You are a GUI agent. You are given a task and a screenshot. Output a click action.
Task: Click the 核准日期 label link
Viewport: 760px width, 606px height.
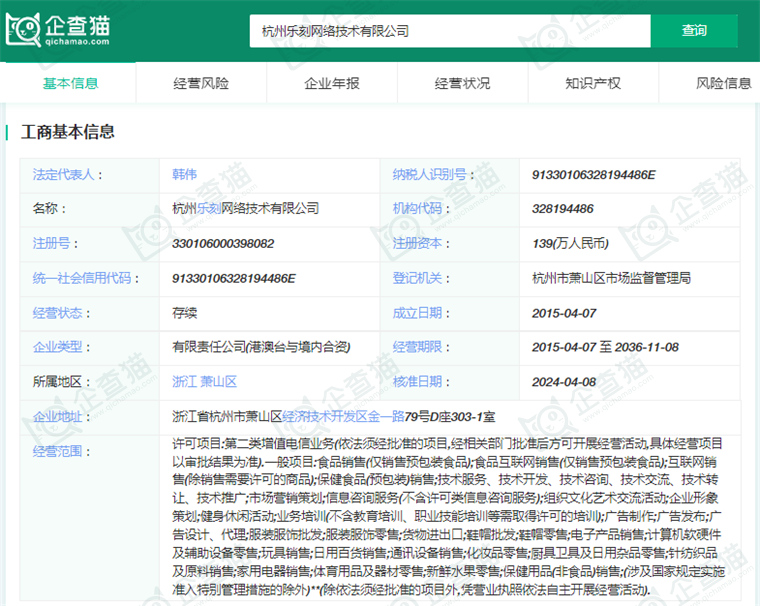click(417, 382)
